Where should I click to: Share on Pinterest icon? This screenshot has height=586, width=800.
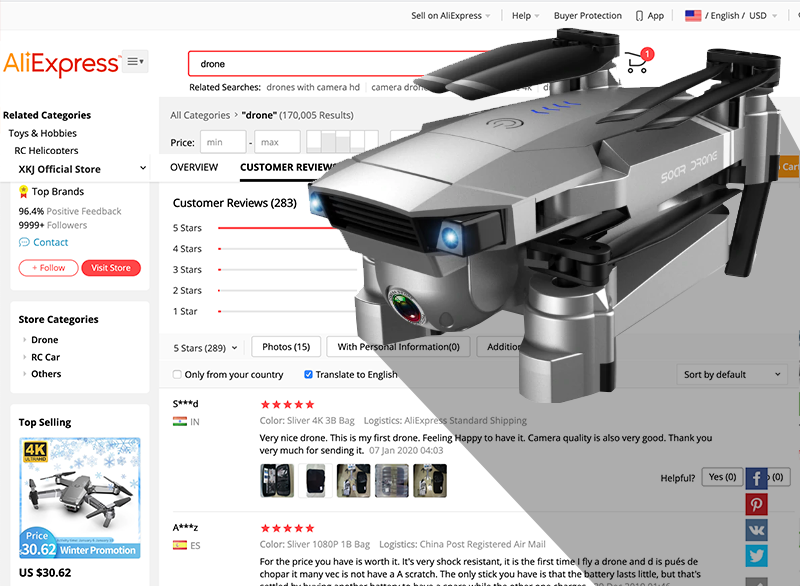757,504
